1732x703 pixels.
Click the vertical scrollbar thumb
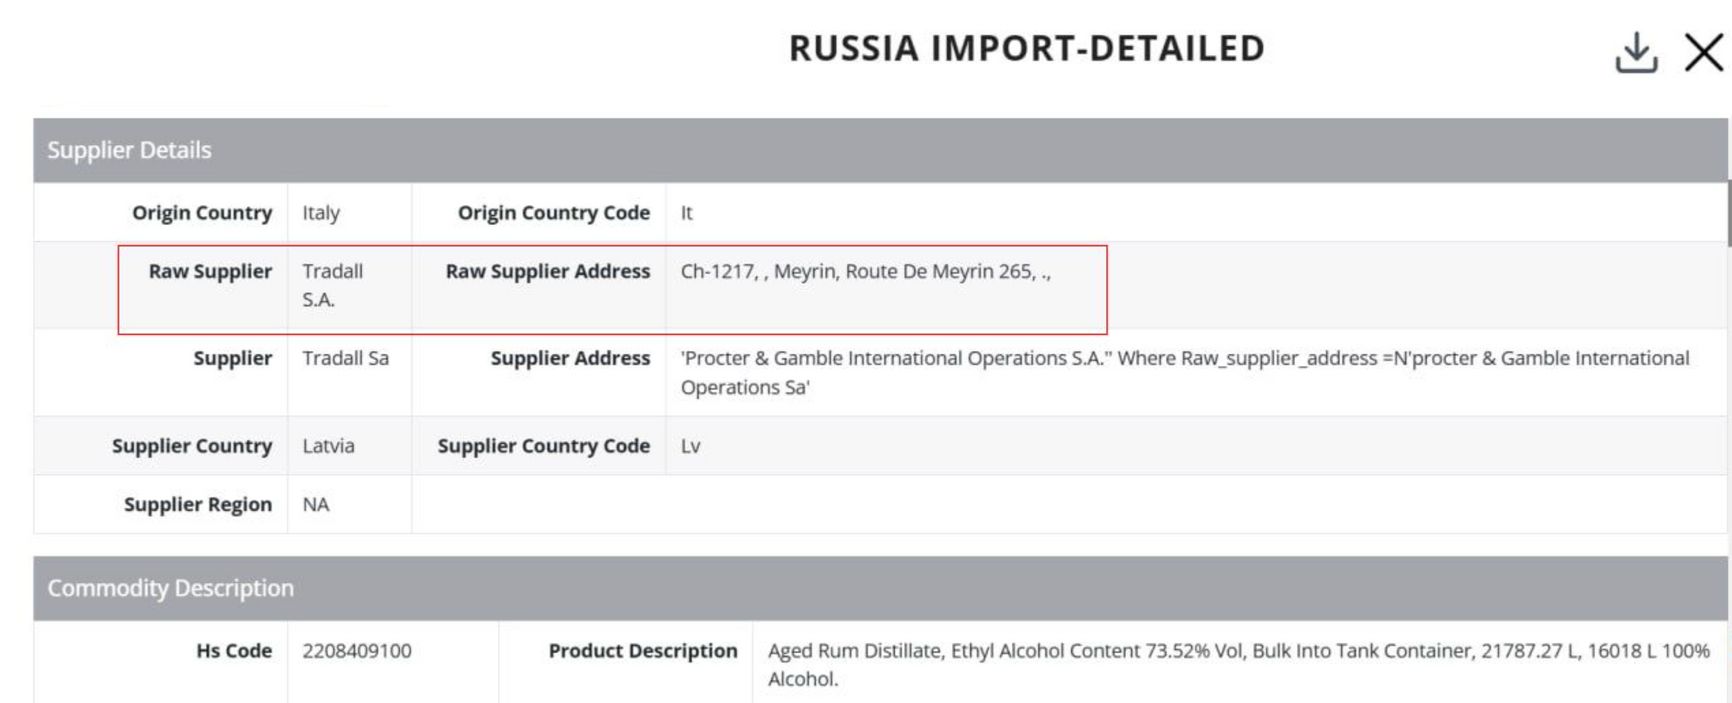[x=1728, y=212]
